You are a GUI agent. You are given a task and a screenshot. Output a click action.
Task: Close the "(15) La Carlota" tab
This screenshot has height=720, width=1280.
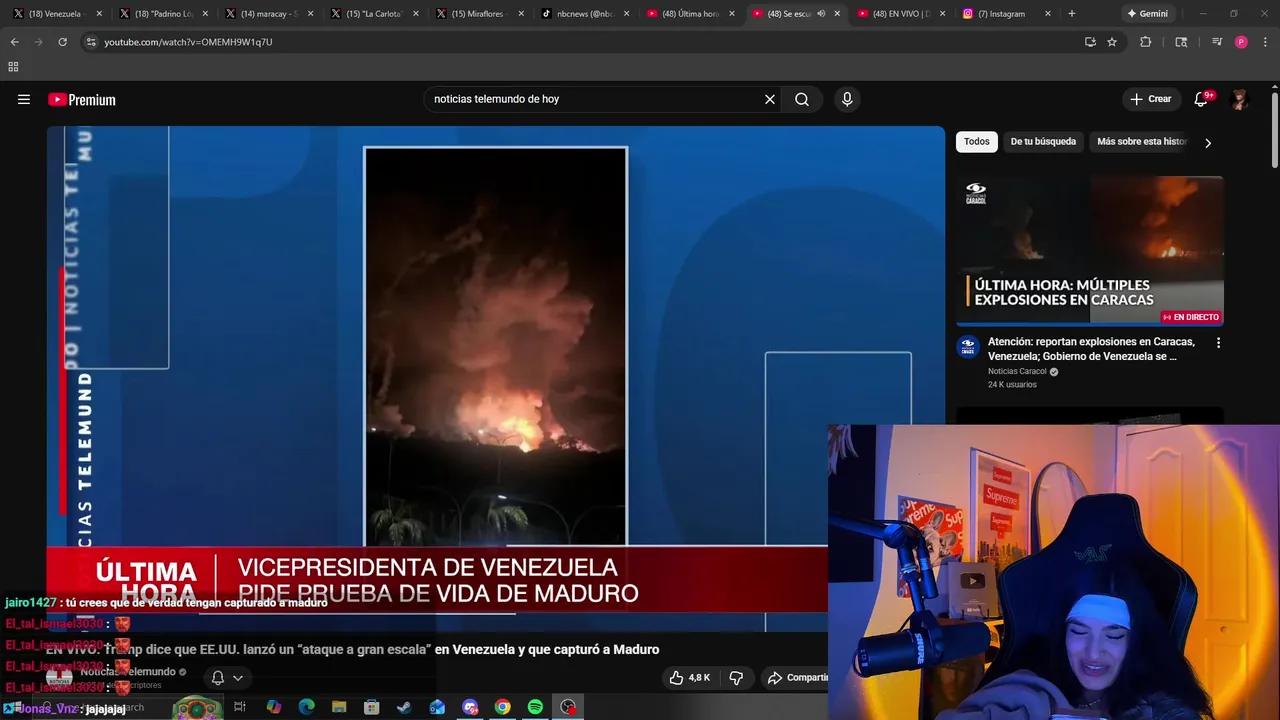pos(415,14)
